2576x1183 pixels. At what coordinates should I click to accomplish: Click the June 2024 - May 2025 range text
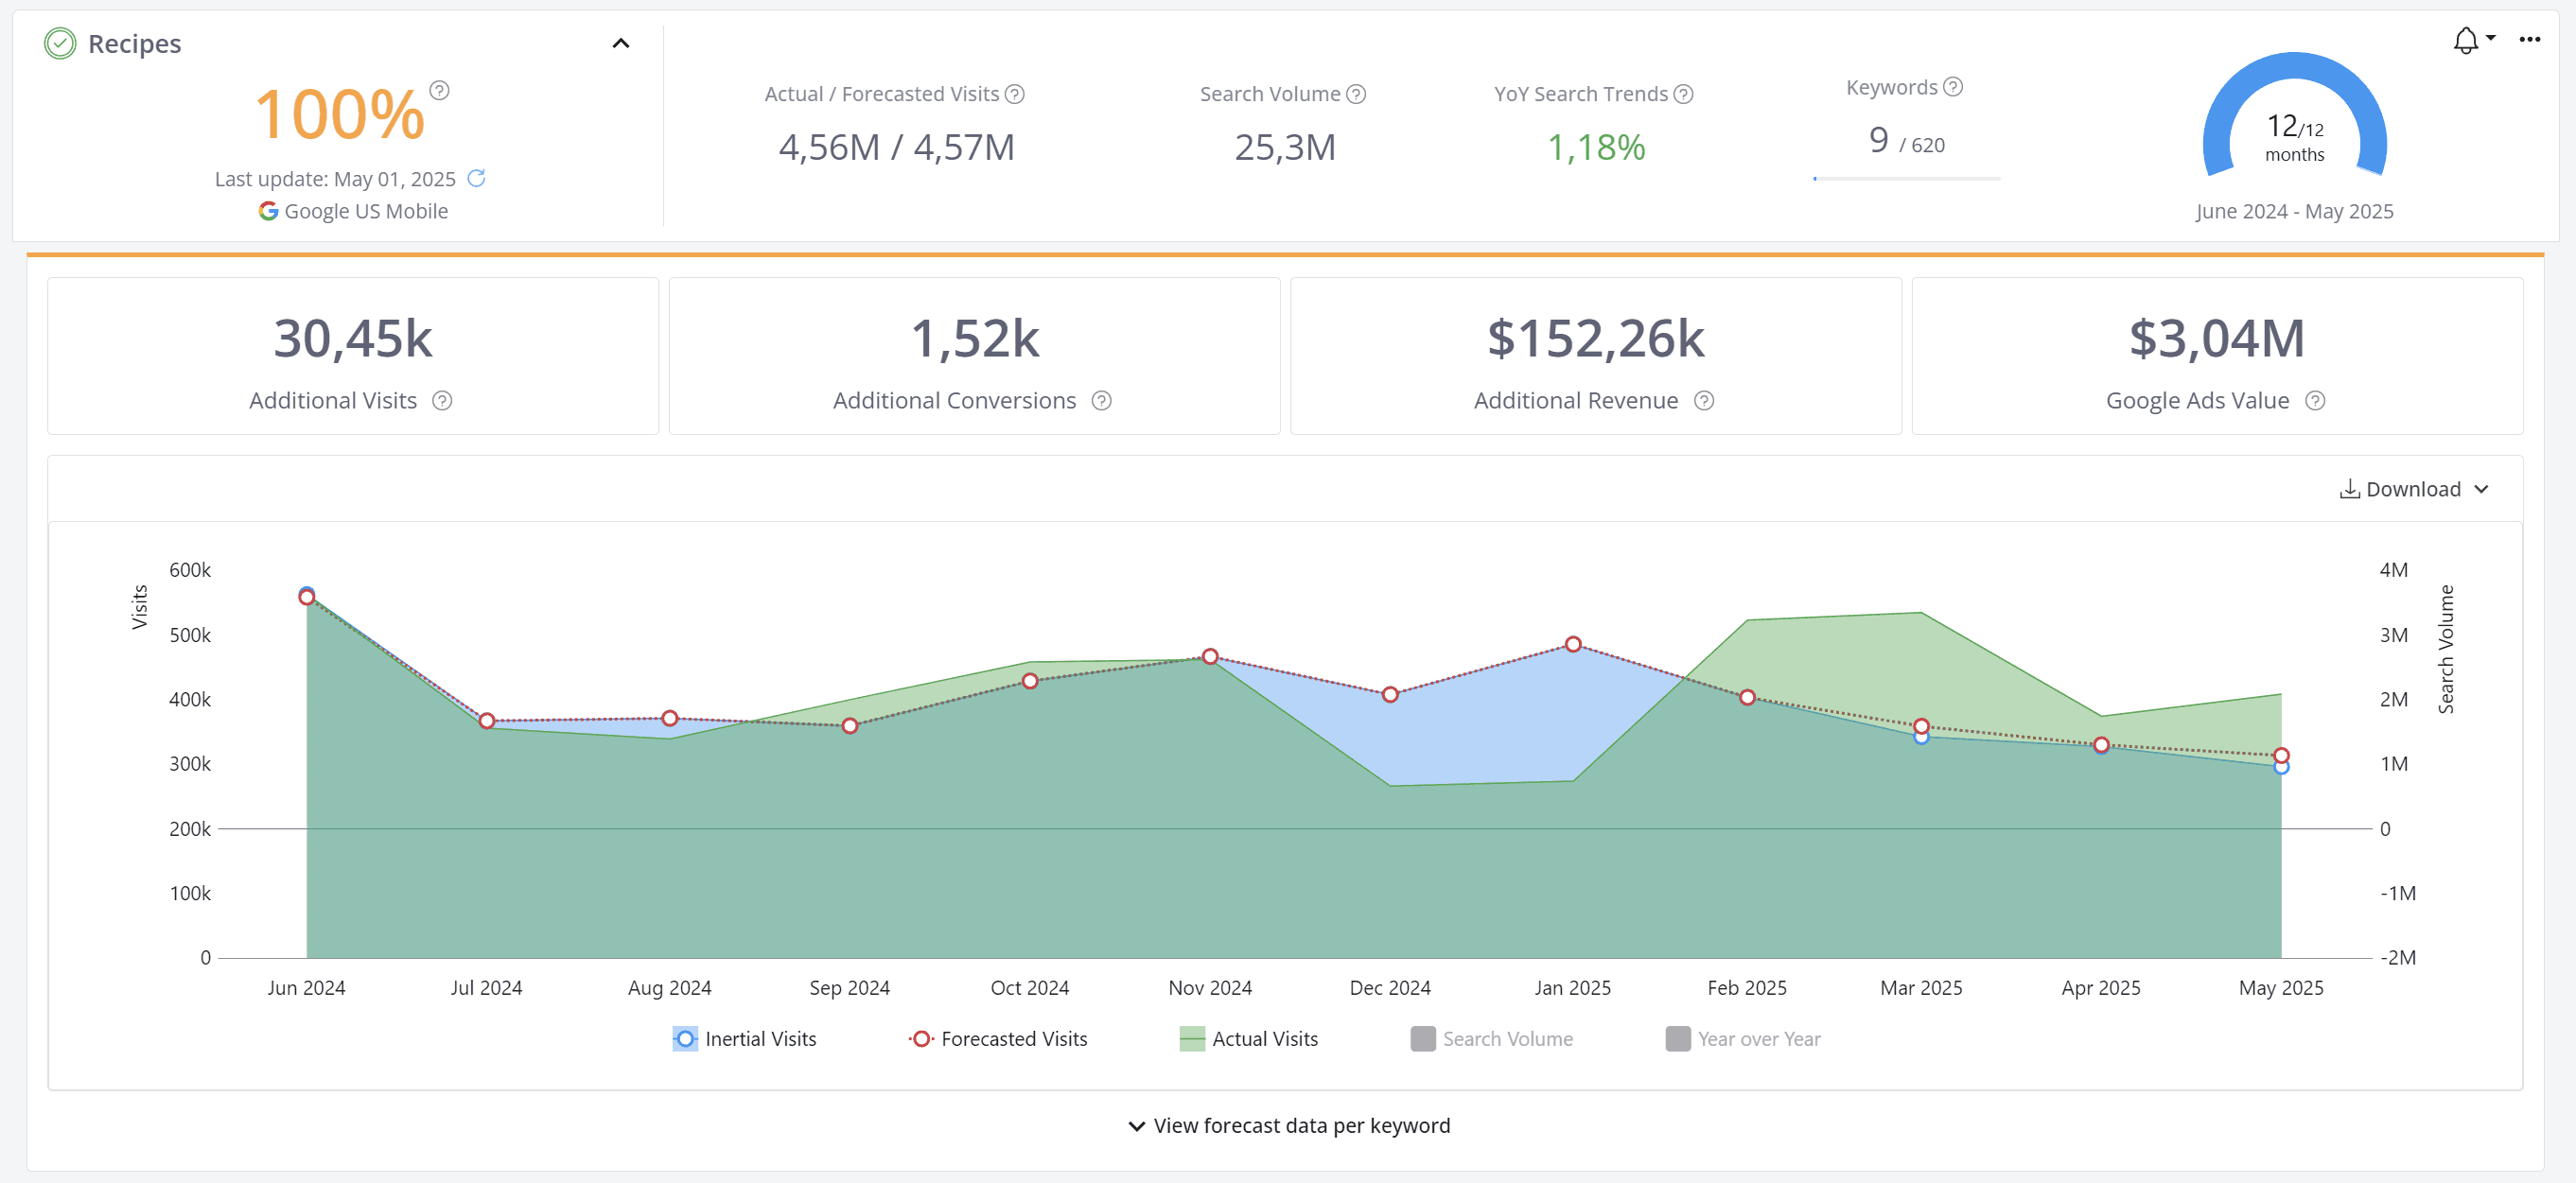(x=2294, y=211)
